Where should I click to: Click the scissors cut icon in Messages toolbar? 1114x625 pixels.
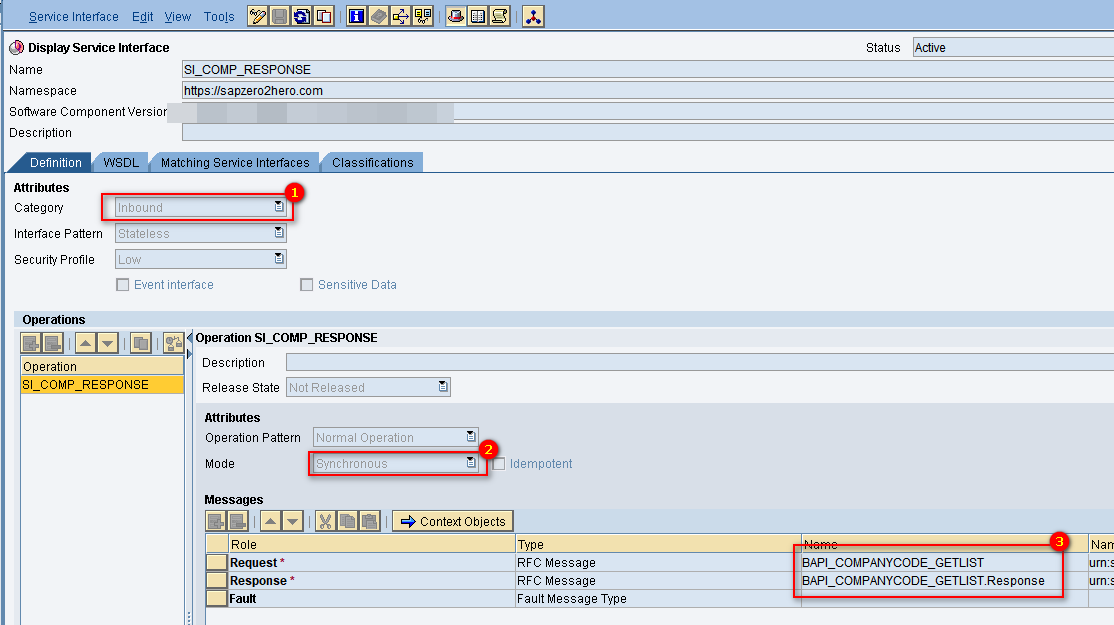[325, 521]
